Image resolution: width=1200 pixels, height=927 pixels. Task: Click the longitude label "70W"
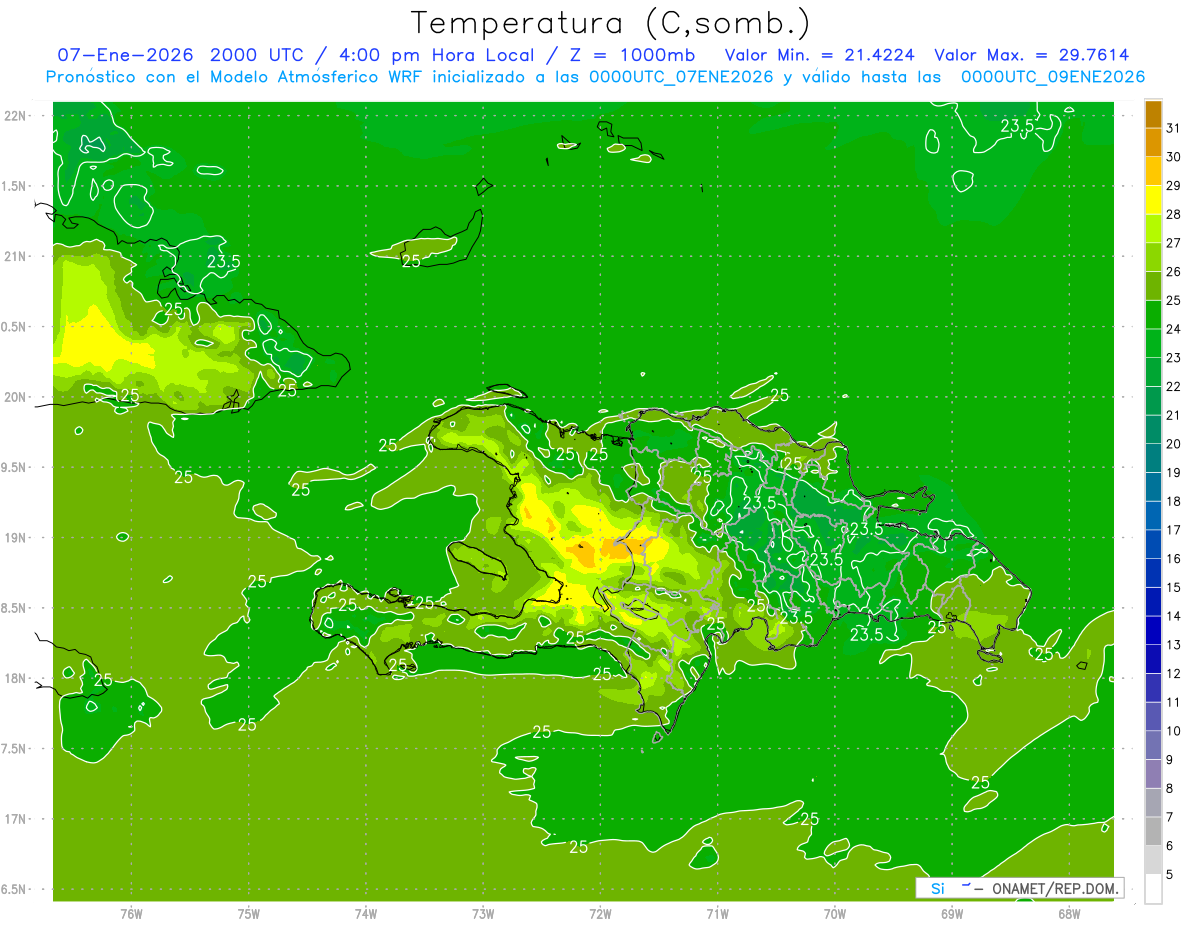coord(835,914)
